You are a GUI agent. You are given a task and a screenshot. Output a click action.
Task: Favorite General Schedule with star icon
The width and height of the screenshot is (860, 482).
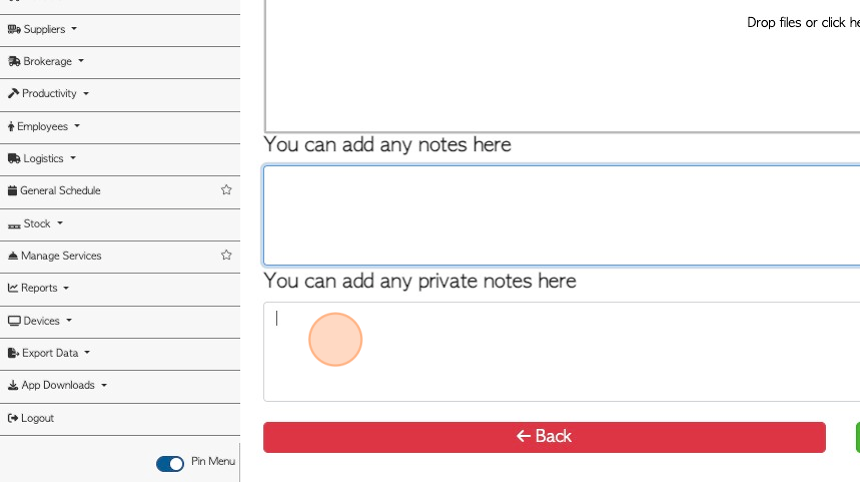point(226,190)
